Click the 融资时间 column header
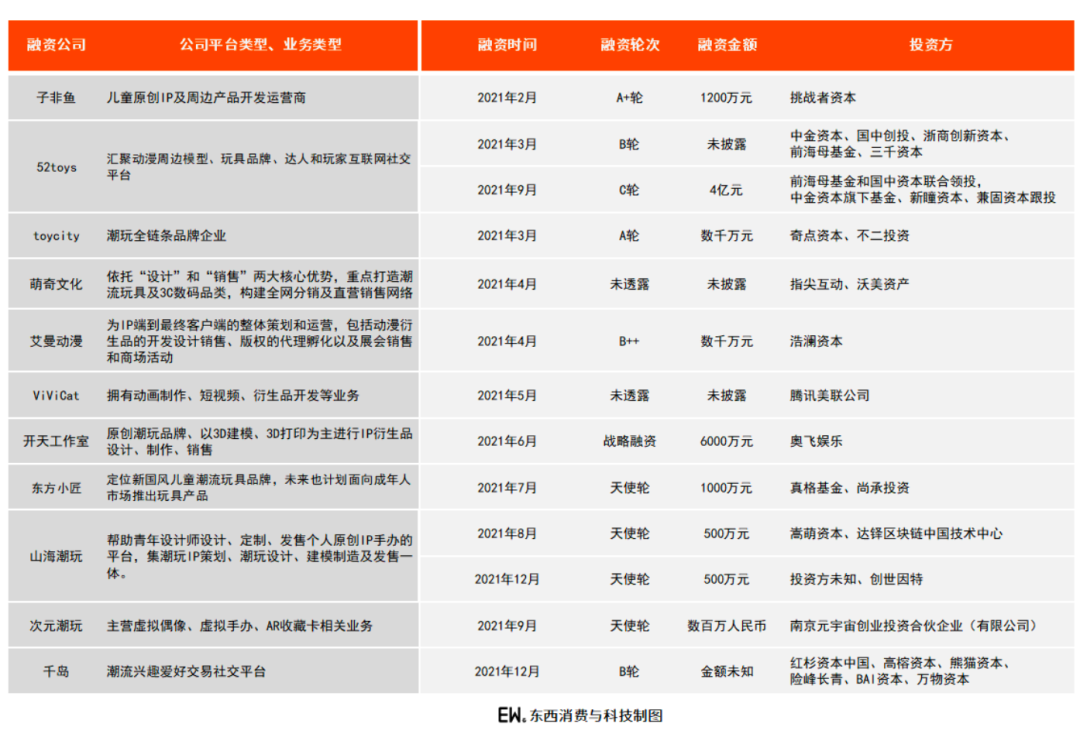This screenshot has height=734, width=1080. (x=507, y=45)
